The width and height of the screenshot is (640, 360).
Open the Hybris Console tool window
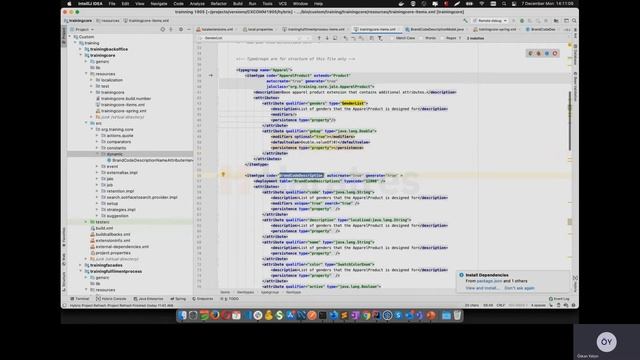tap(111, 299)
